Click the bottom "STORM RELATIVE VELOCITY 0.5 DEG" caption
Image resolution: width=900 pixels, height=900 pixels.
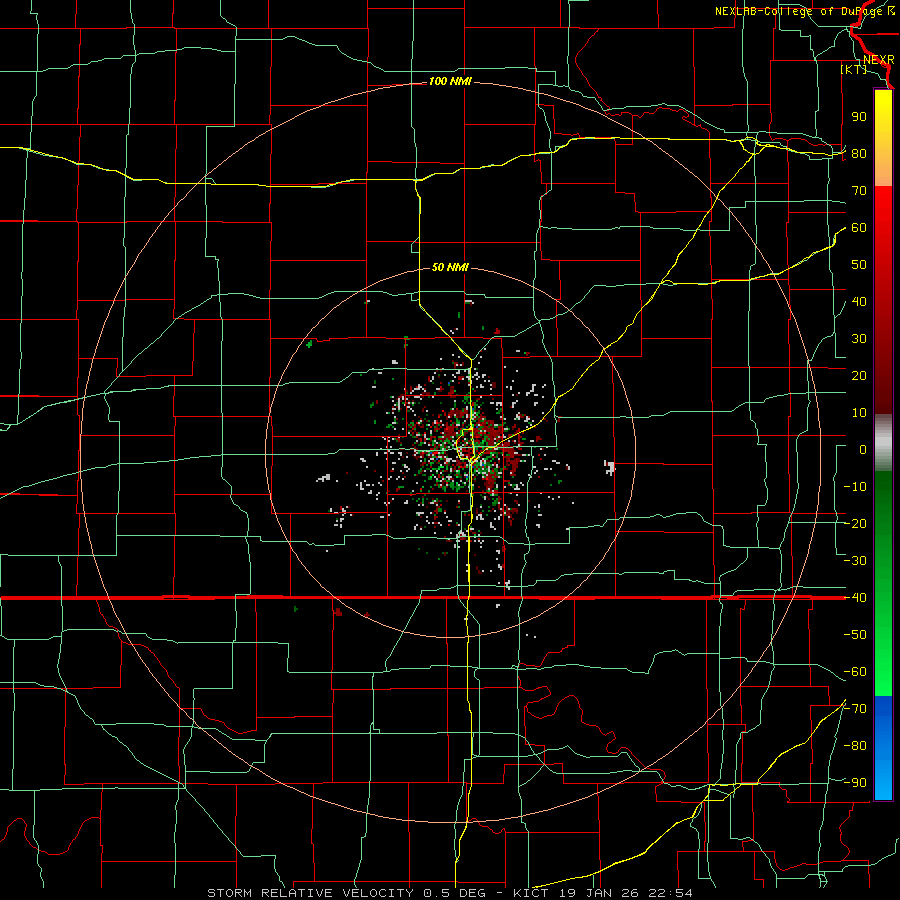[x=346, y=893]
